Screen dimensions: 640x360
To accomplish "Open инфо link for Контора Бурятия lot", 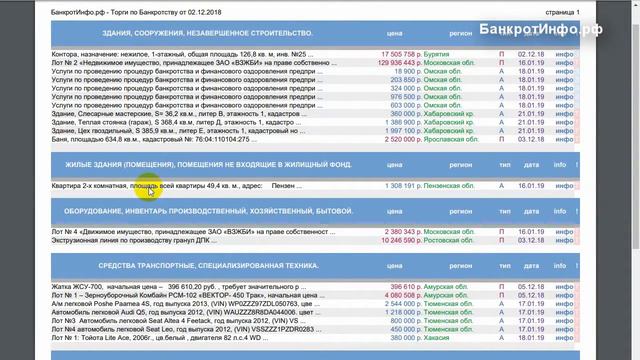I will (x=564, y=54).
